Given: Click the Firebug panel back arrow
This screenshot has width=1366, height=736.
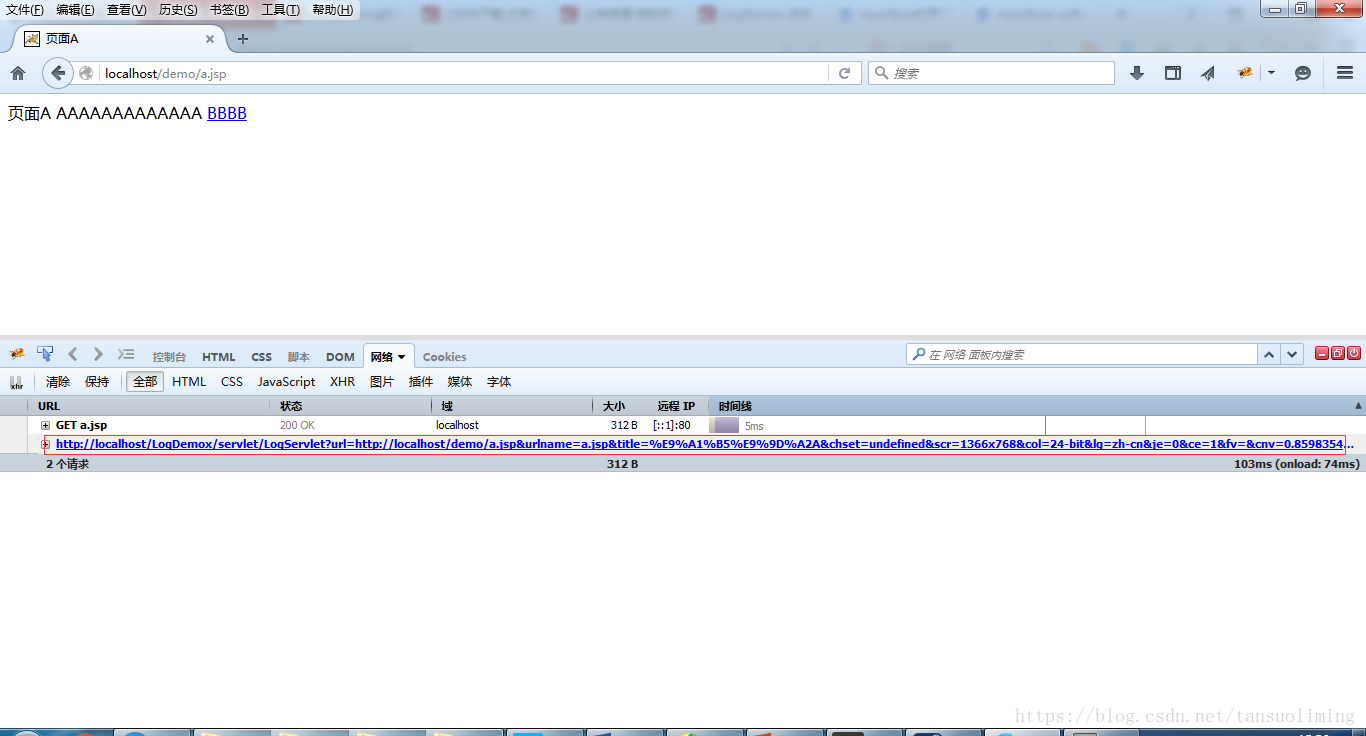Looking at the screenshot, I should click(x=72, y=354).
